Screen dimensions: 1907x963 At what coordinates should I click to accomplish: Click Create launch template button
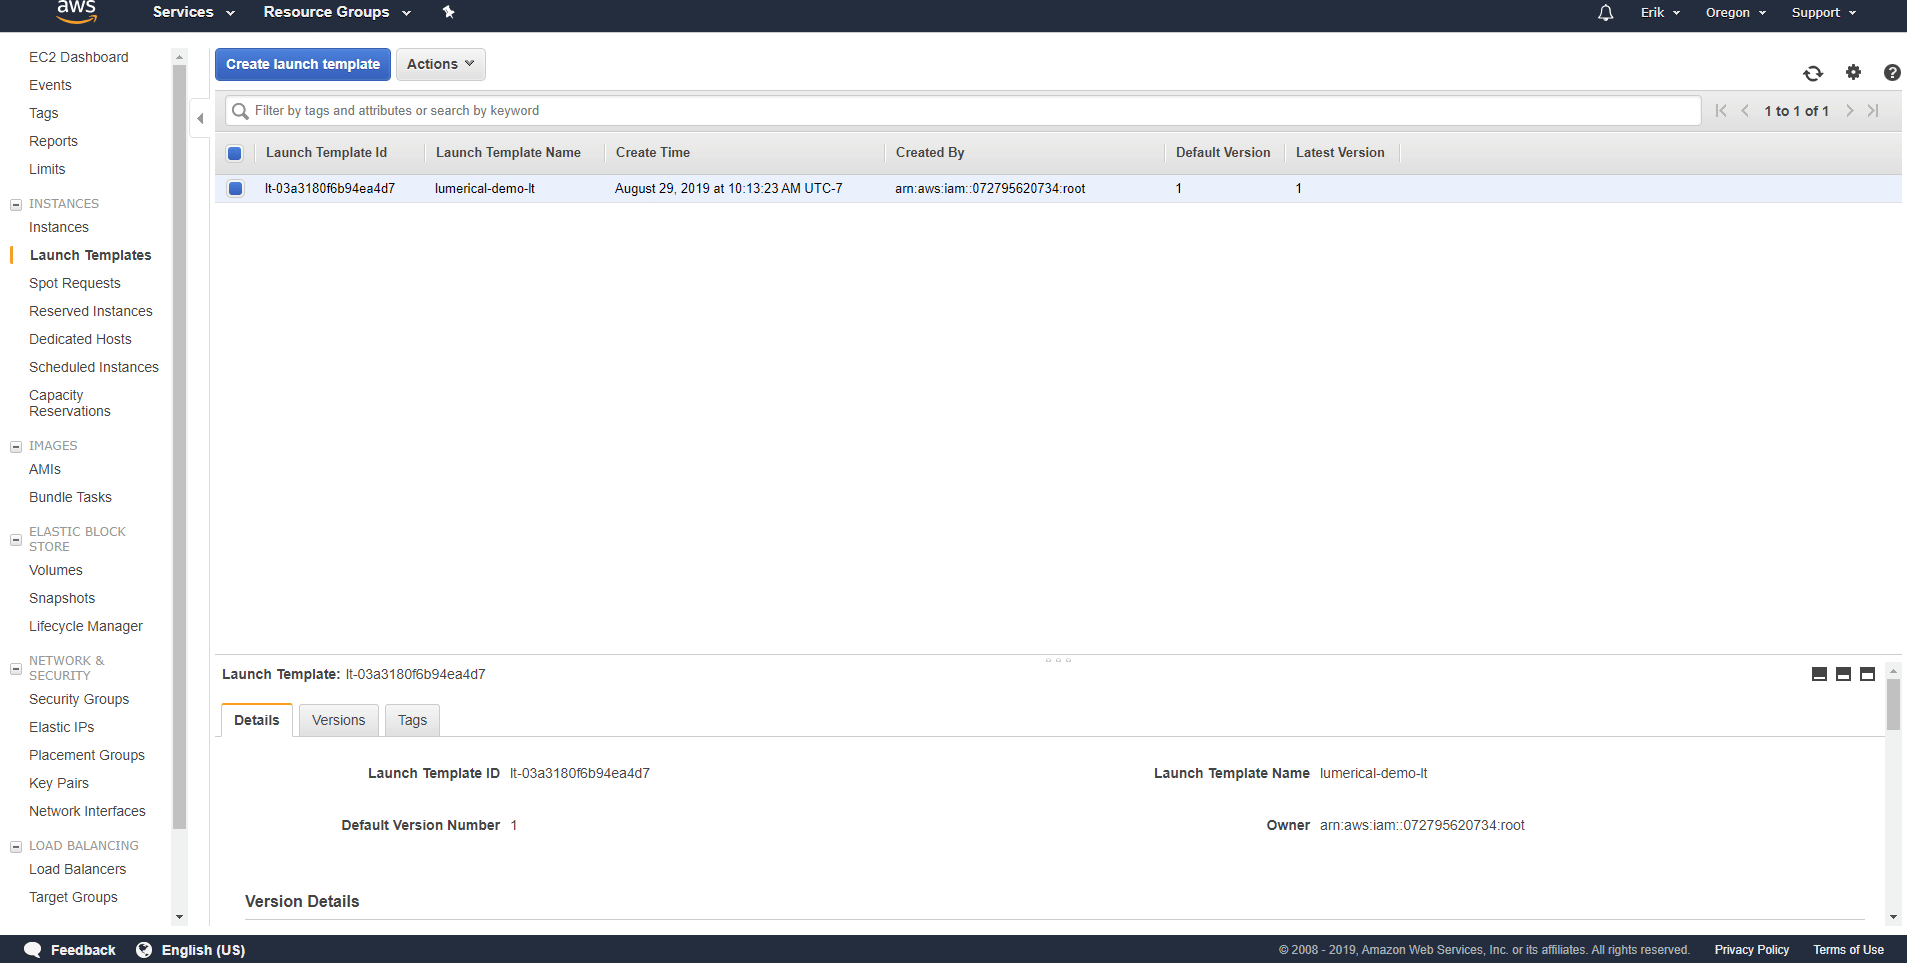[x=303, y=64]
